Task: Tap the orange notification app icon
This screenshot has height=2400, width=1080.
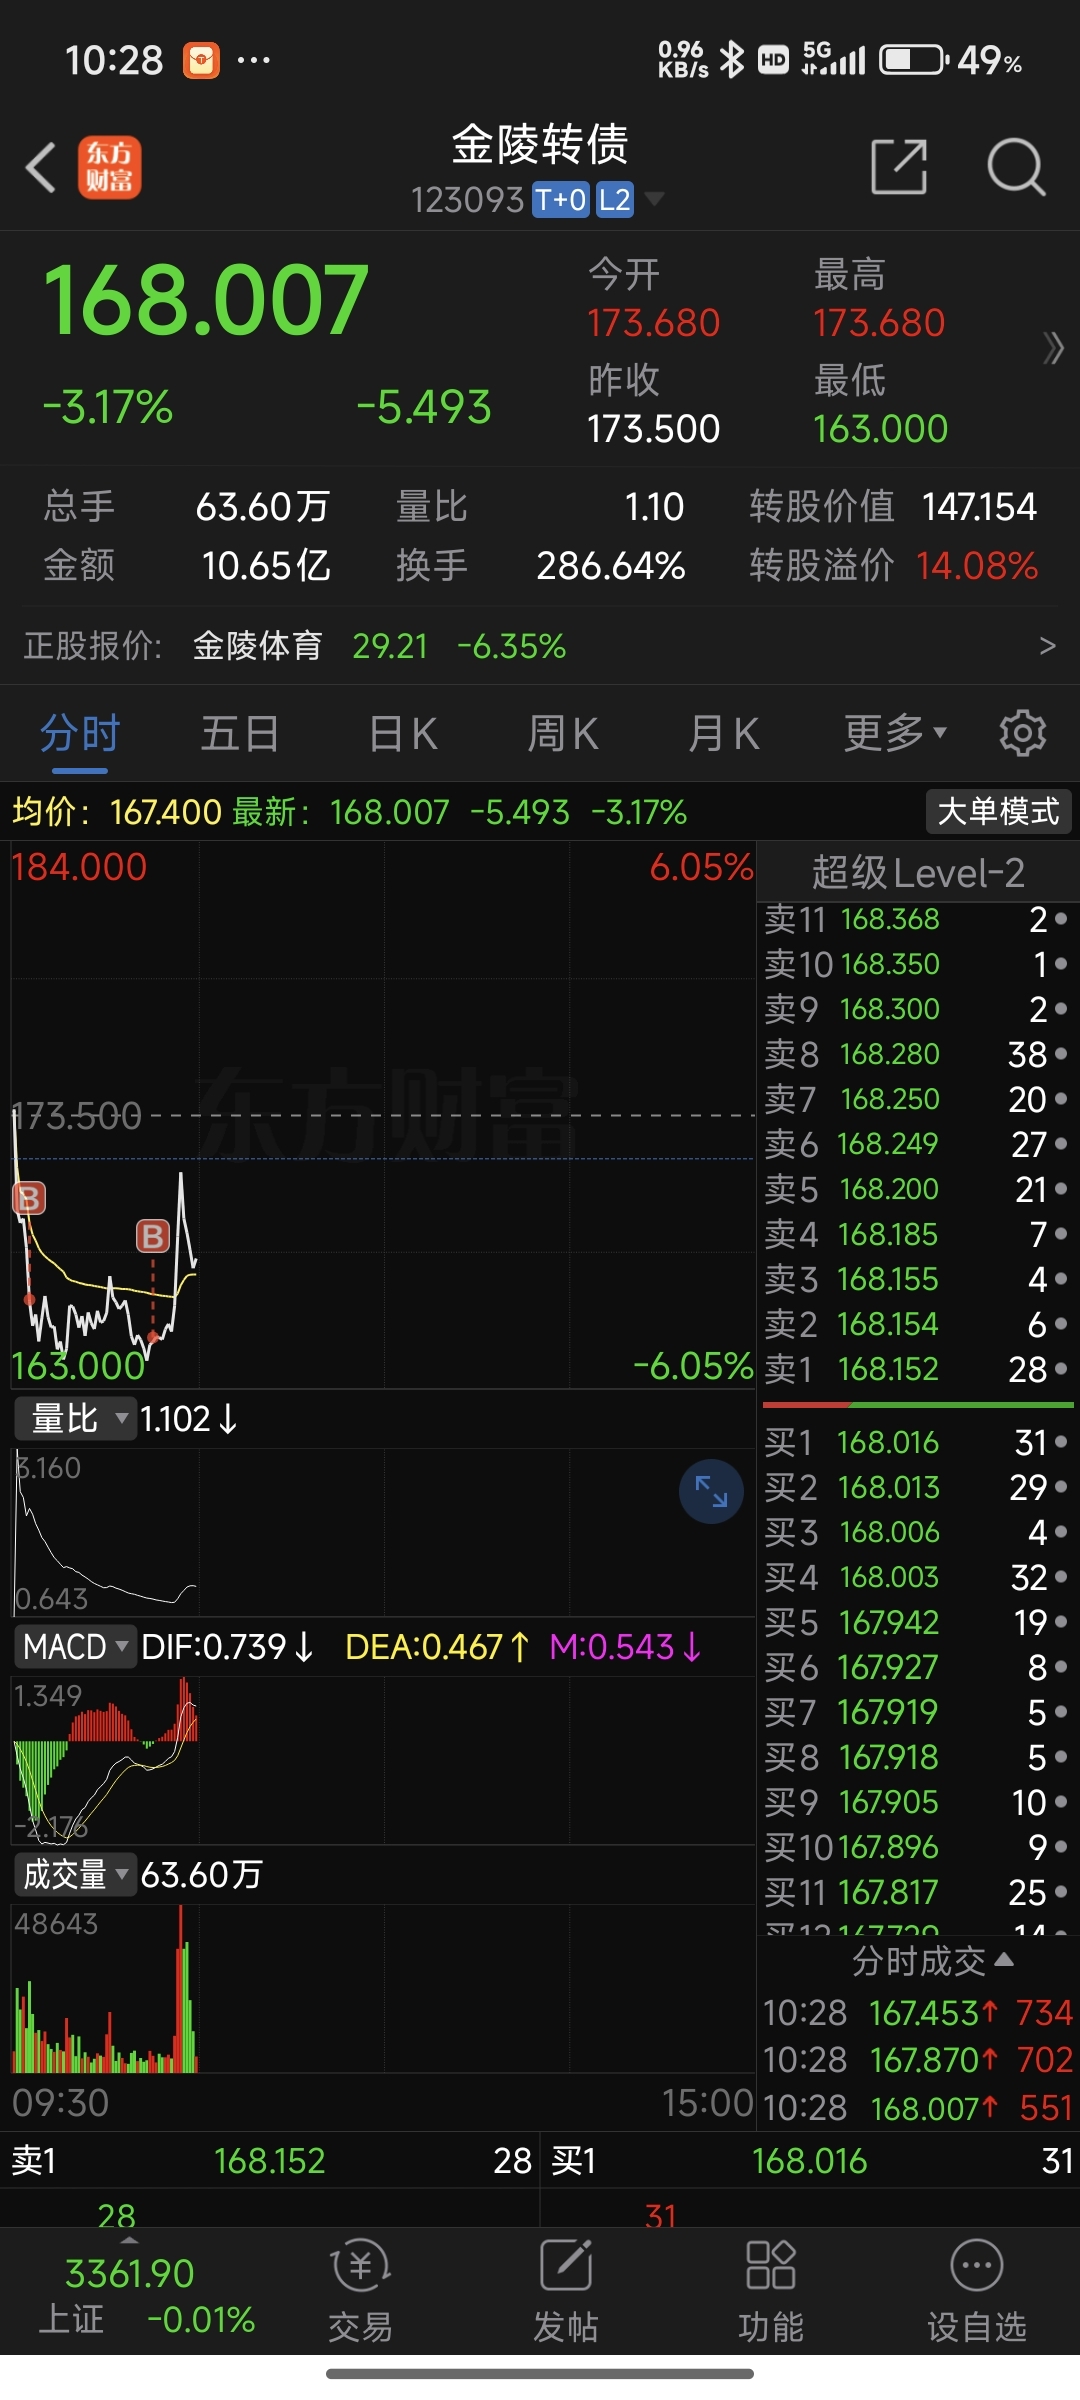Action: [201, 60]
